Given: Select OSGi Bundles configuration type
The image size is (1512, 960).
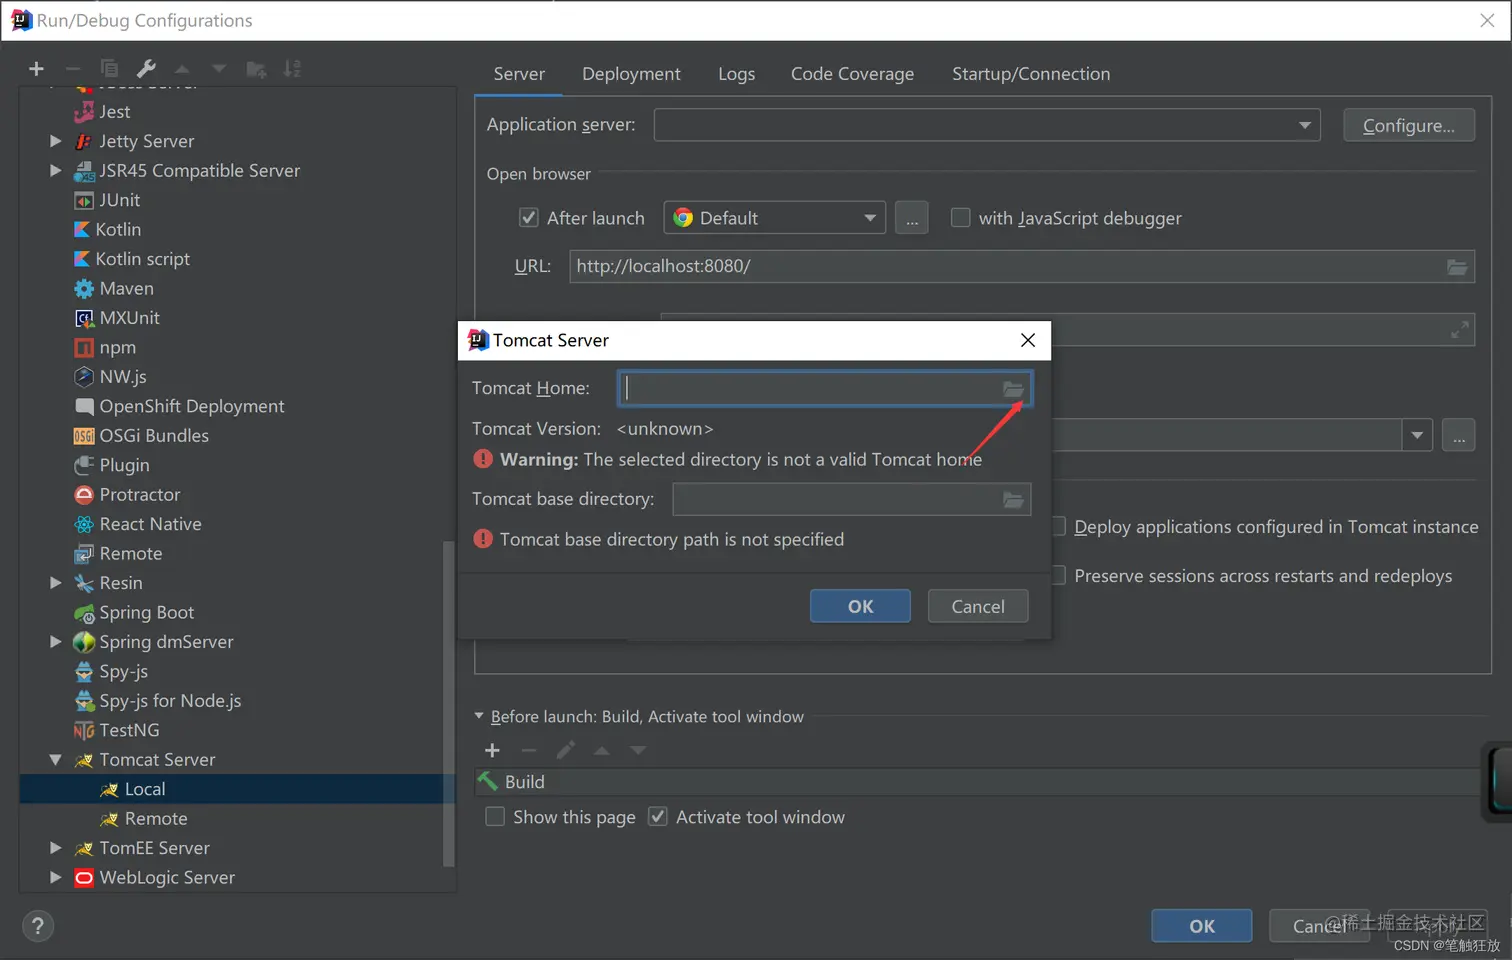Looking at the screenshot, I should (141, 436).
